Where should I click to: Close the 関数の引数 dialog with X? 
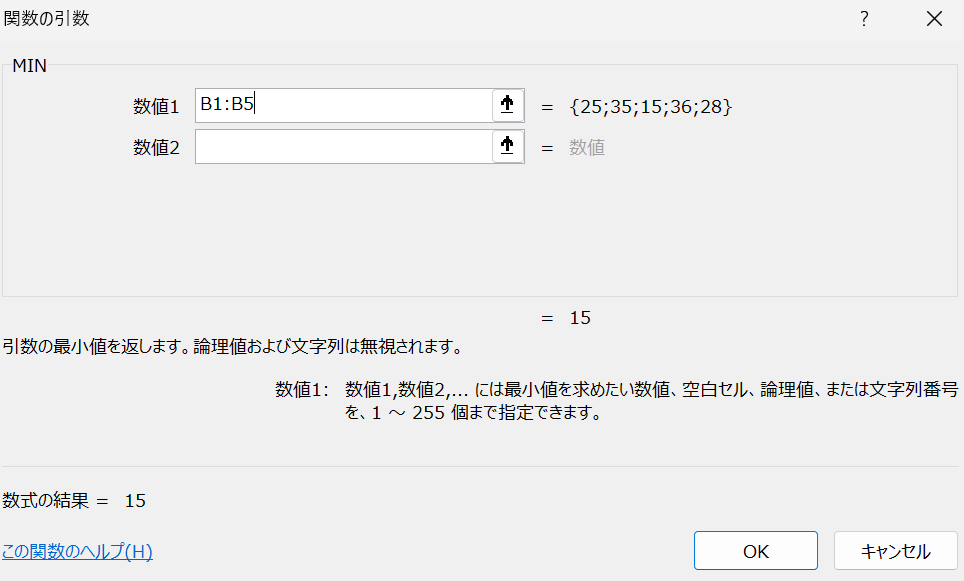[934, 19]
